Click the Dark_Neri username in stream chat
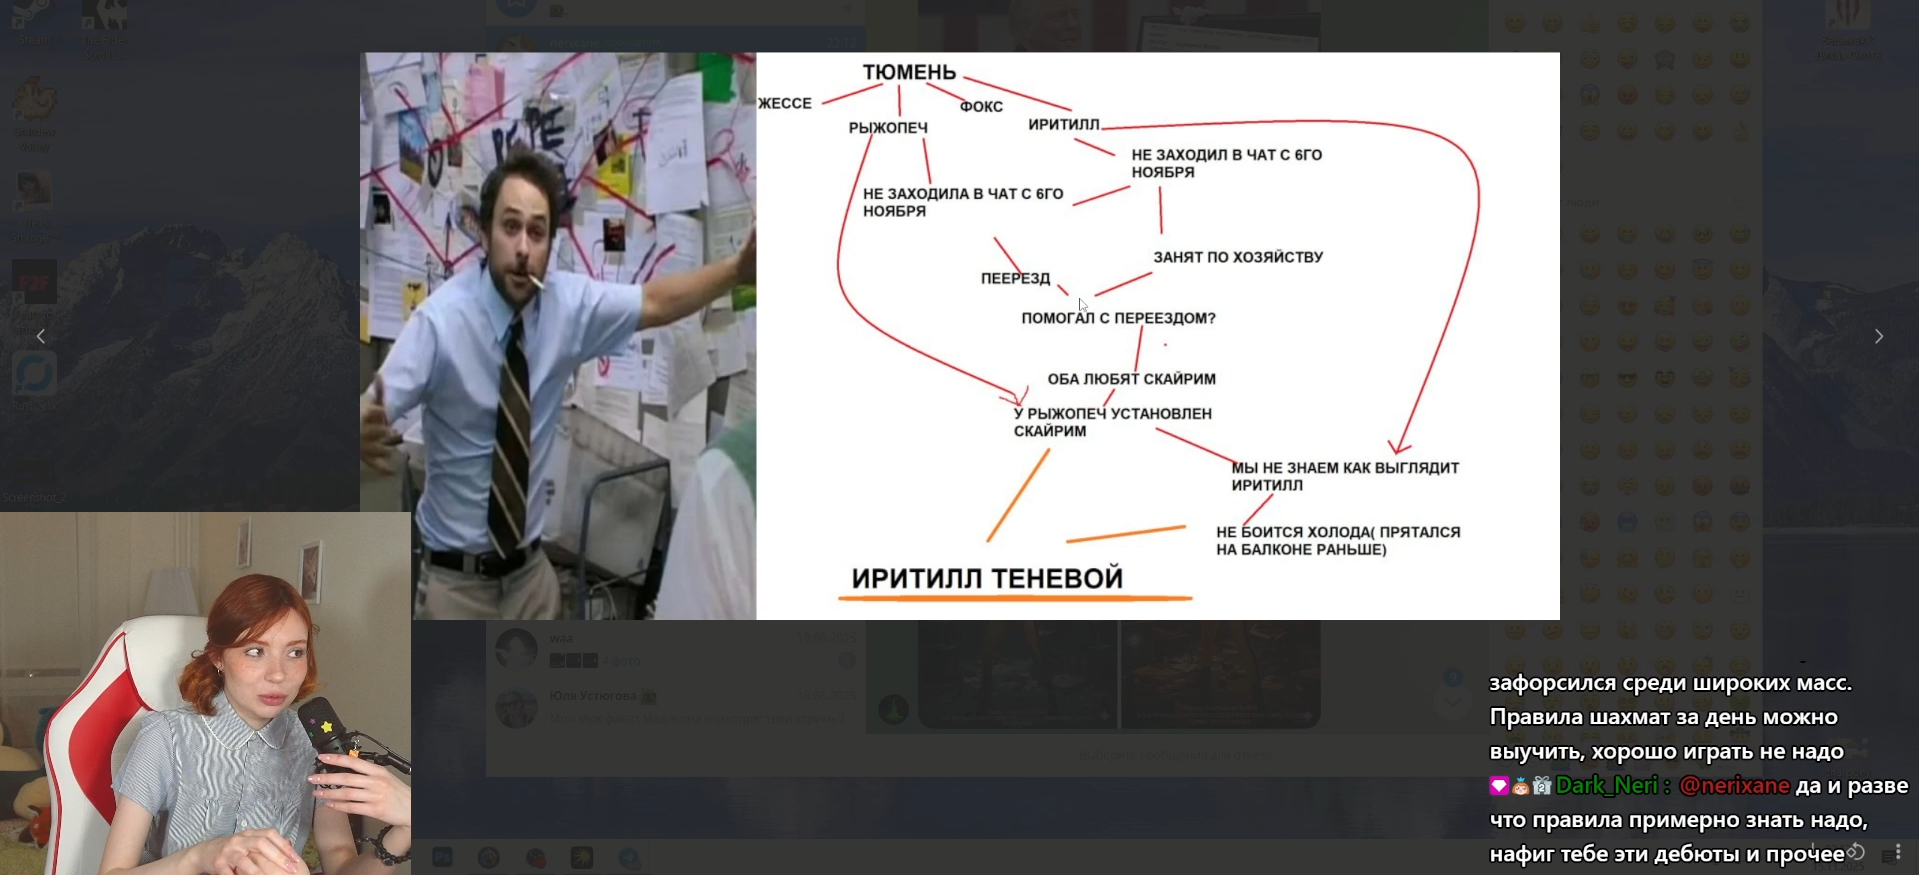The height and width of the screenshot is (875, 1919). (x=1606, y=786)
